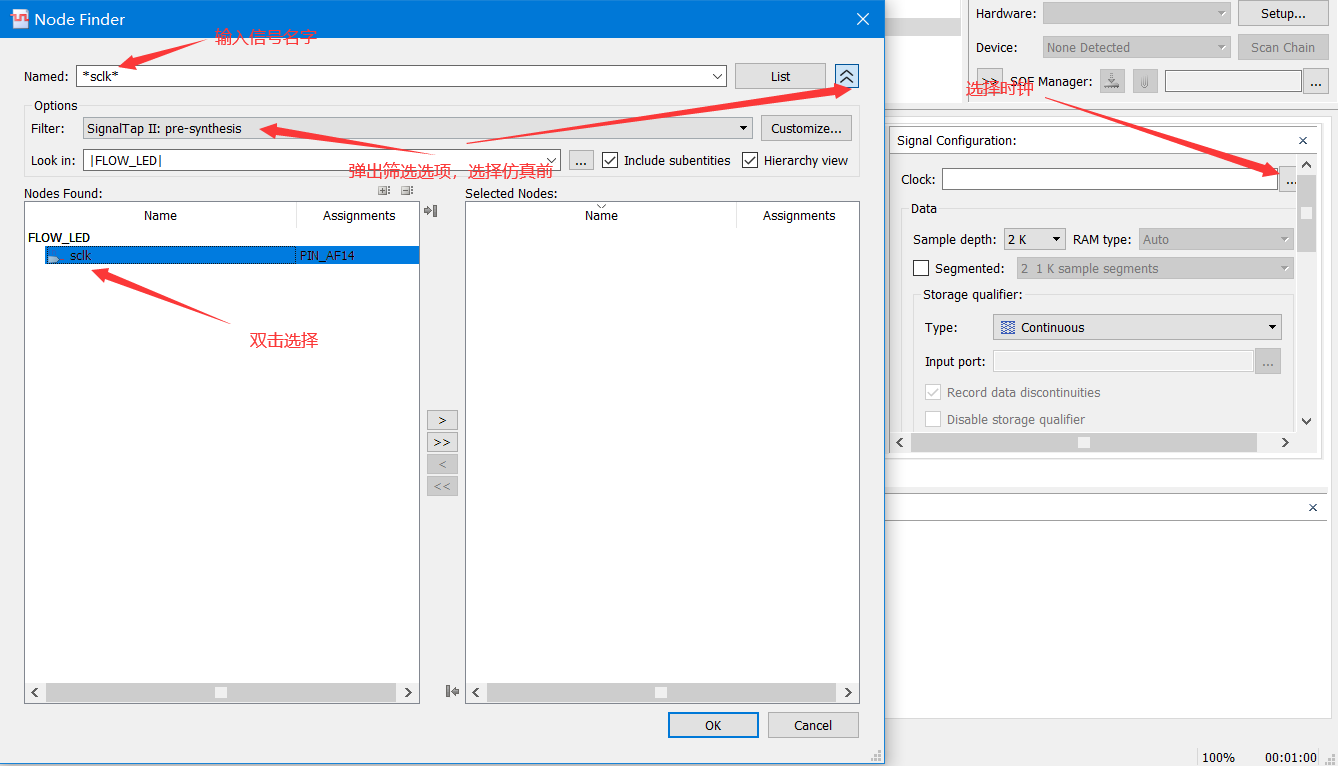Click the arrow-to-bar icon beside Selected Nodes
The width and height of the screenshot is (1338, 766).
[431, 210]
